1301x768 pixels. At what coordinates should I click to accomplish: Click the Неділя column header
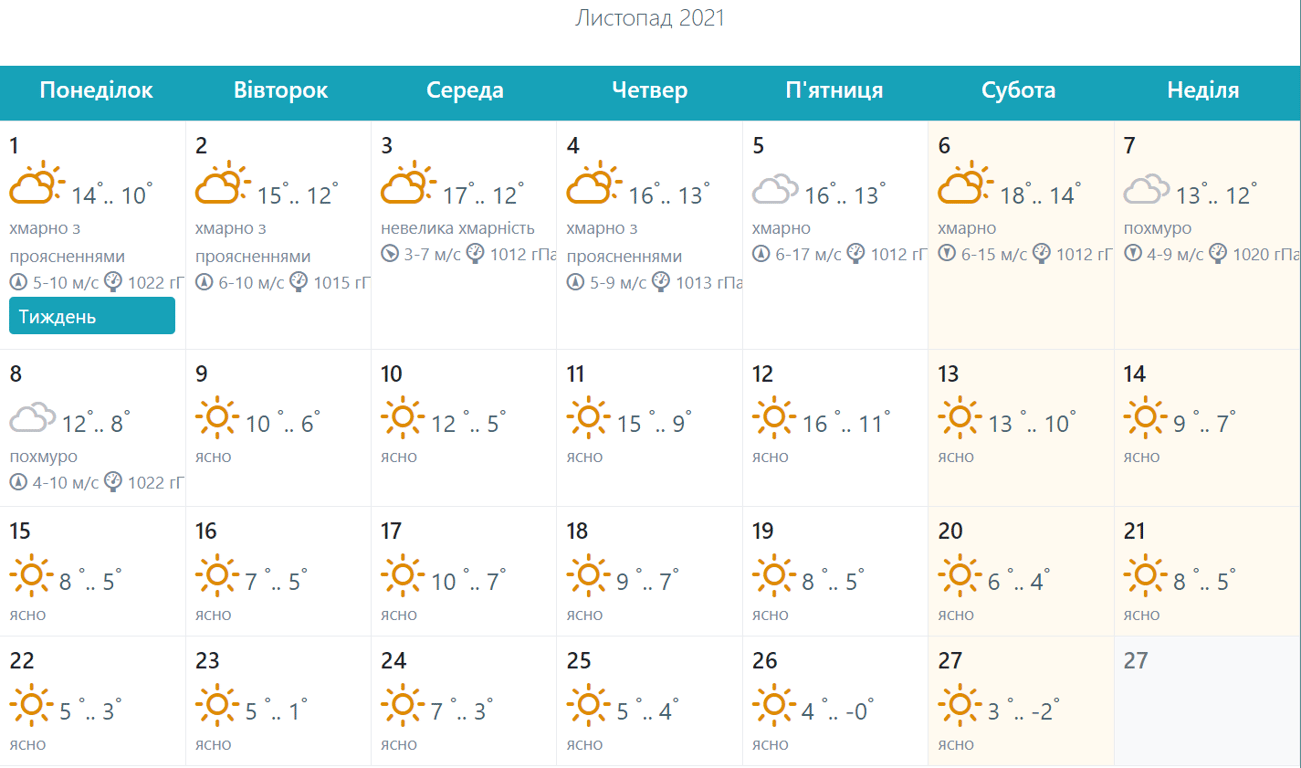click(1203, 91)
